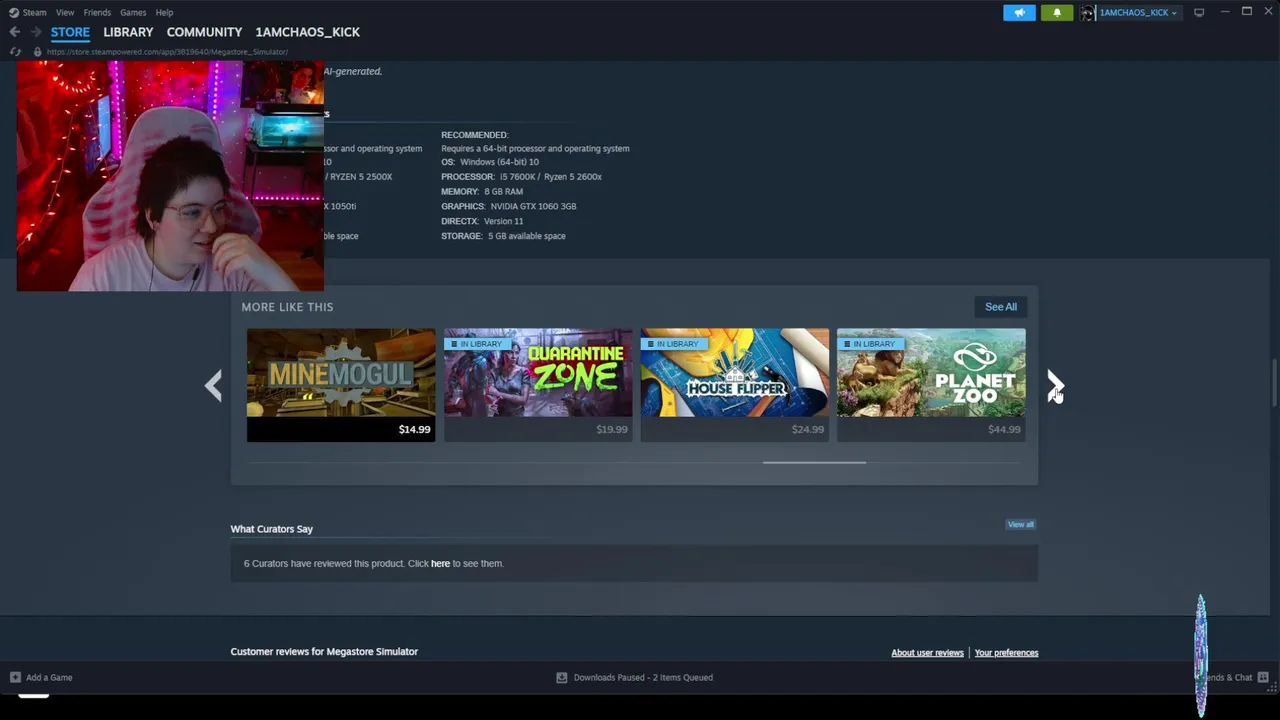Screen dimensions: 1280x720
Task: Click IN LIBRARY badge on Planet Zoo
Action: click(870, 344)
